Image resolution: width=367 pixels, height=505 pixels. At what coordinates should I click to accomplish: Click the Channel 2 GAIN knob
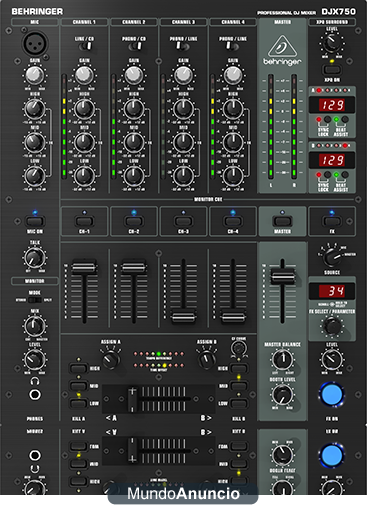pyautogui.click(x=134, y=76)
